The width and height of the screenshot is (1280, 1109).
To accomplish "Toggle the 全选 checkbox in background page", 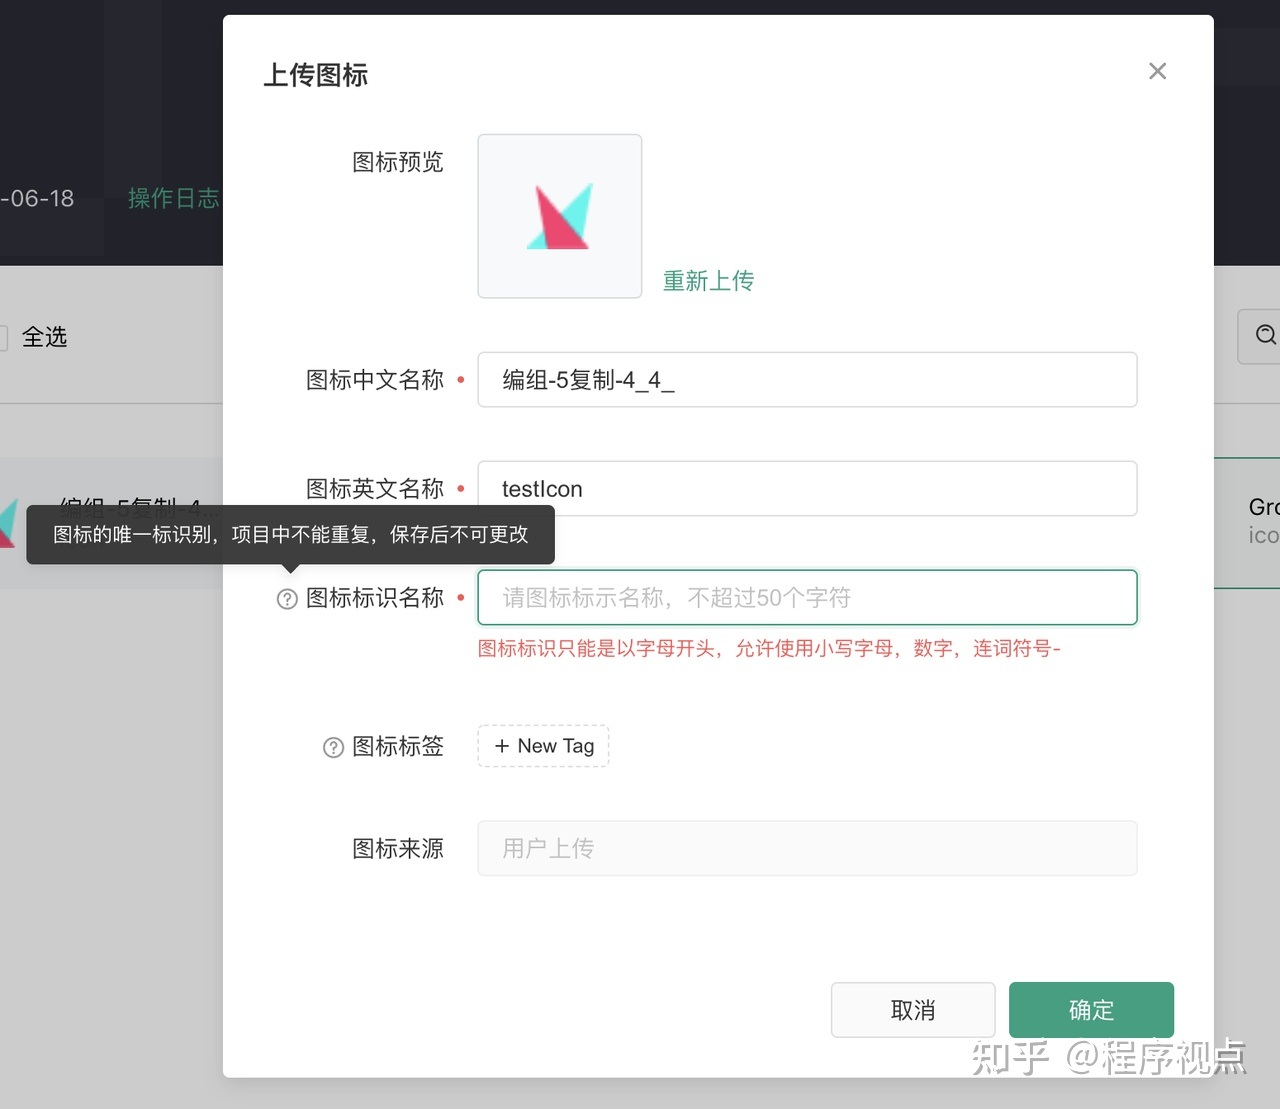I will coord(3,338).
